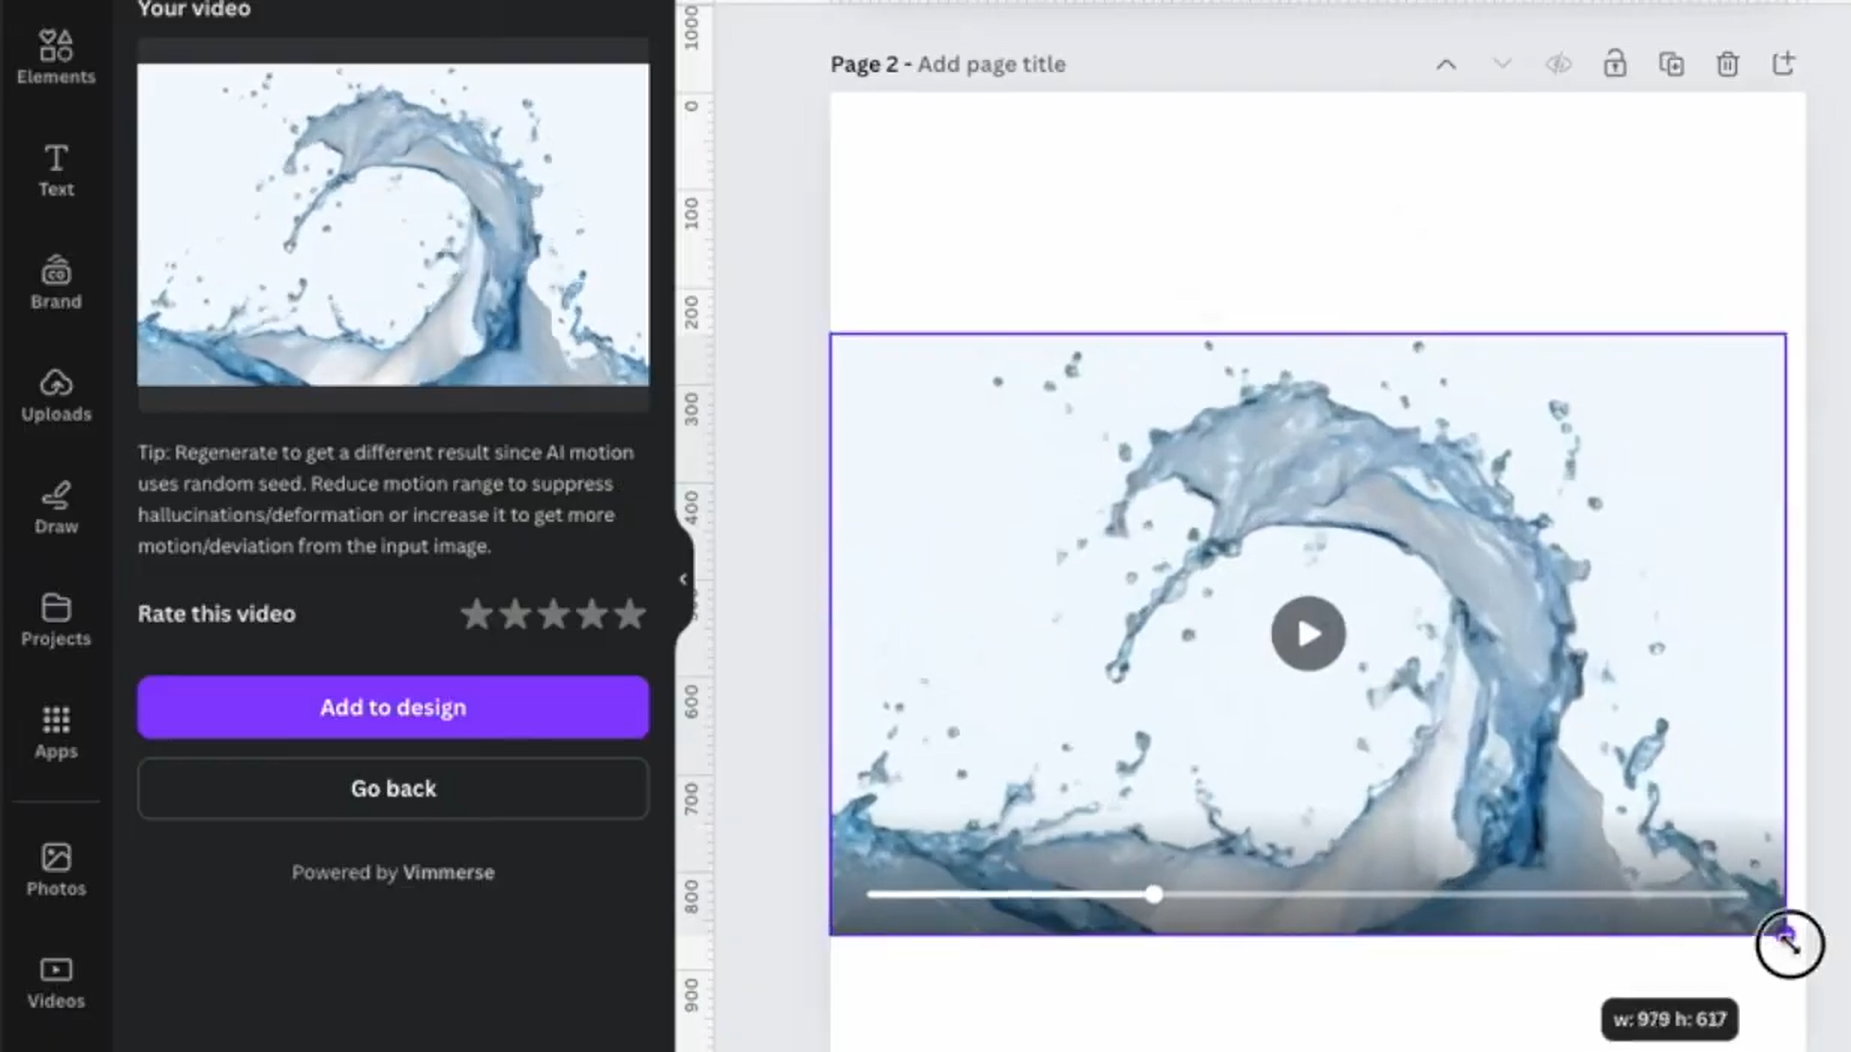
Task: Delete Page 2
Action: tap(1728, 63)
